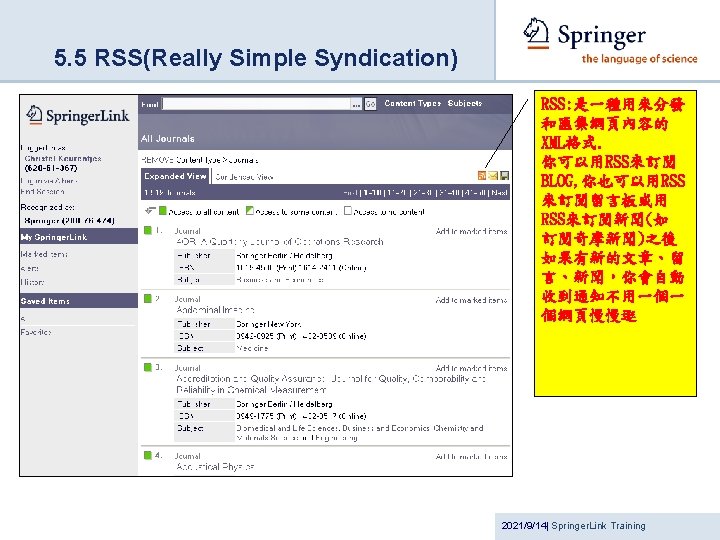Click the green access icon of journal 2
The image size is (720, 540).
click(x=148, y=298)
